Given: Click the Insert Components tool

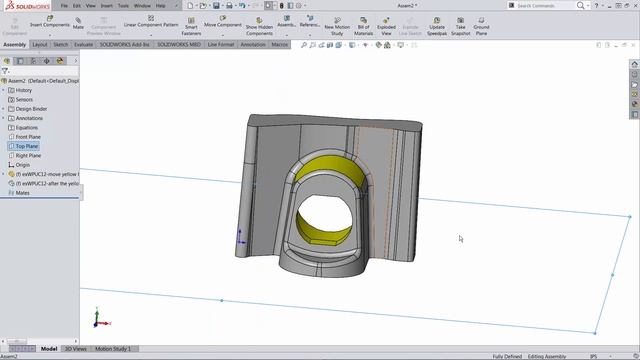Looking at the screenshot, I should point(50,22).
